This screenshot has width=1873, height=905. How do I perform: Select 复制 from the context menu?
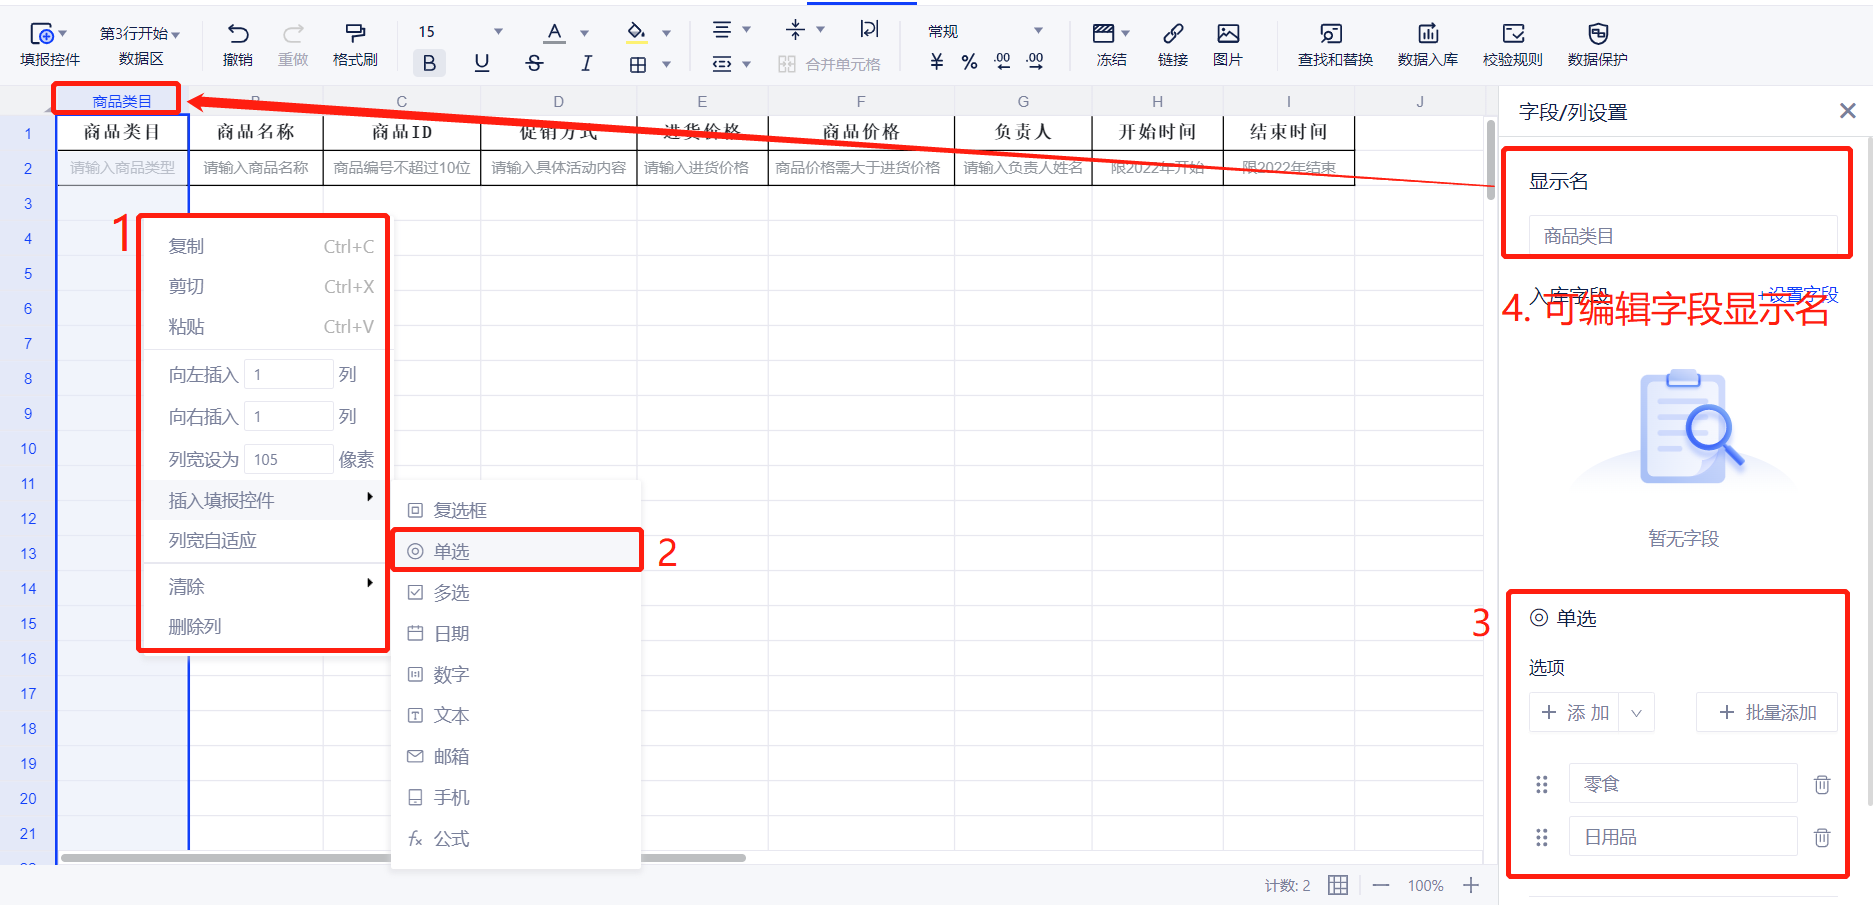pyautogui.click(x=187, y=247)
